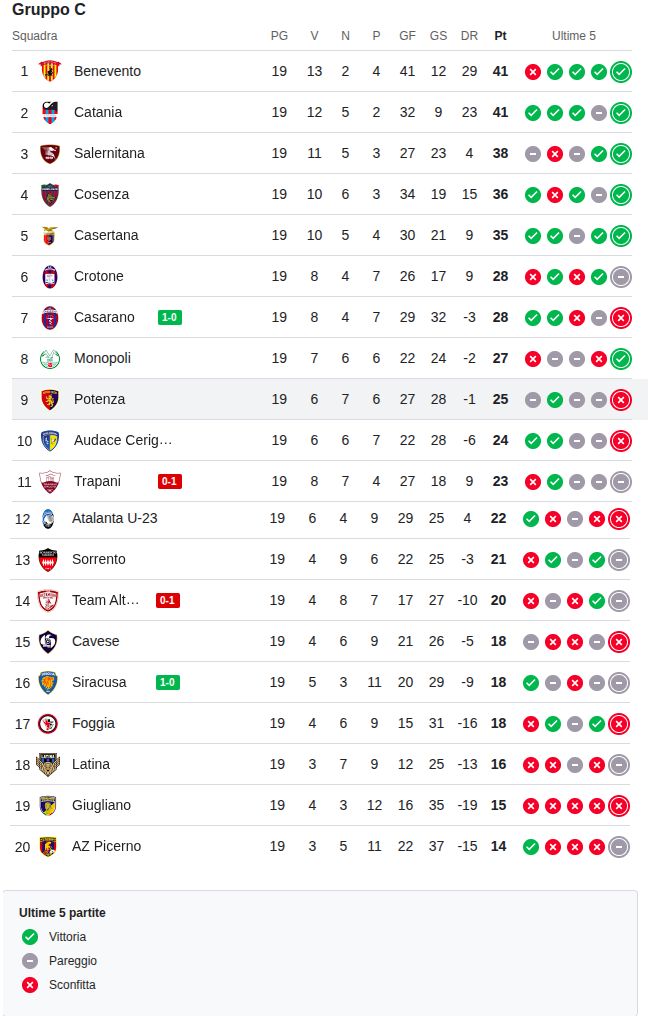648x1016 pixels.
Task: Click the AZ Picerno badge
Action: coord(47,846)
